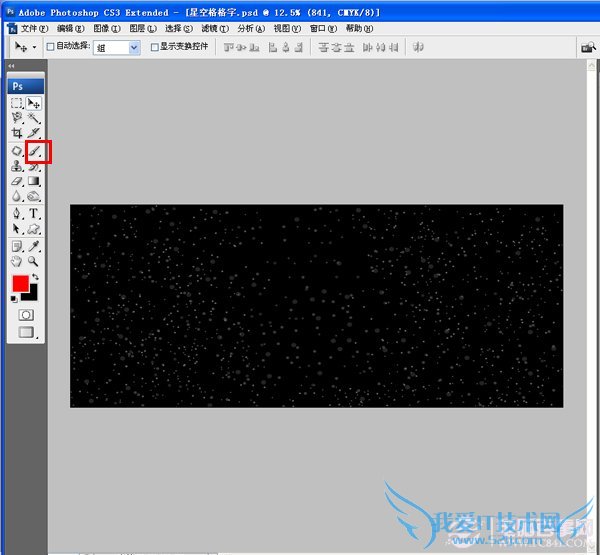This screenshot has height=555, width=600.
Task: Select the Clone Stamp tool
Action: coord(17,166)
